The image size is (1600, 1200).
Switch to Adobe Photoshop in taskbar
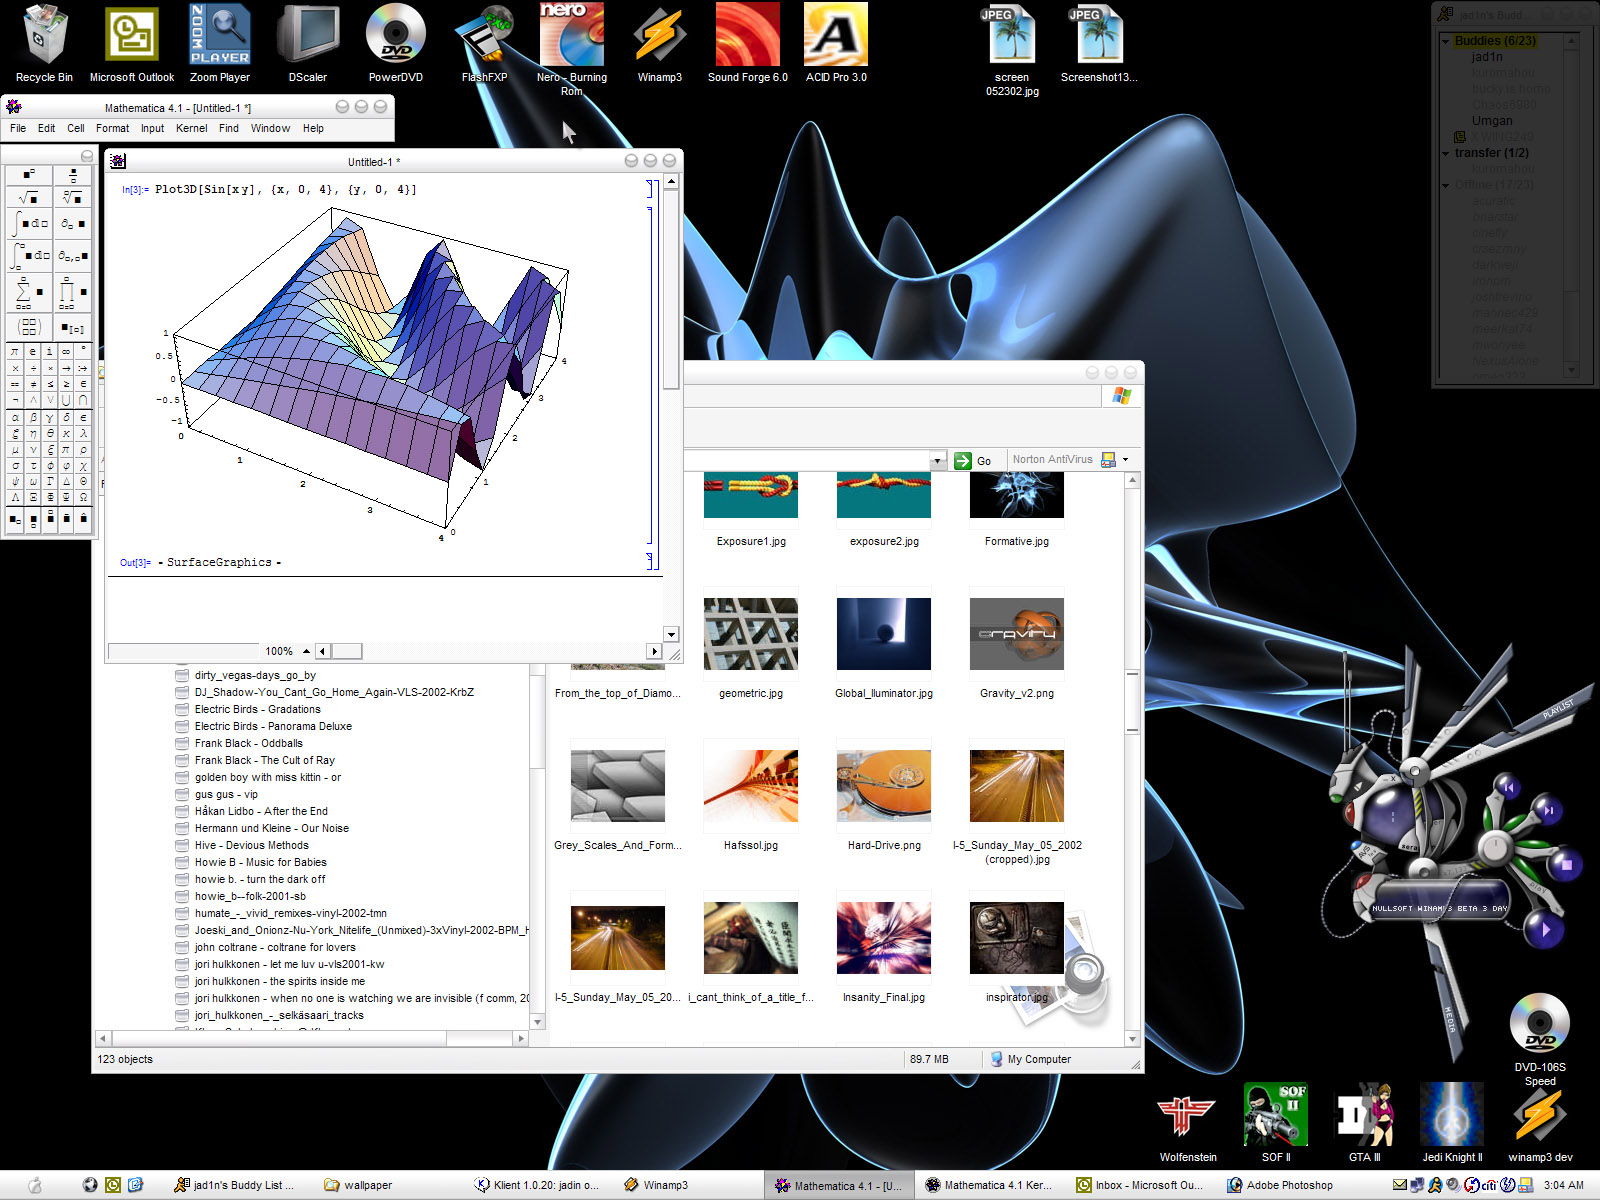pyautogui.click(x=1280, y=1185)
